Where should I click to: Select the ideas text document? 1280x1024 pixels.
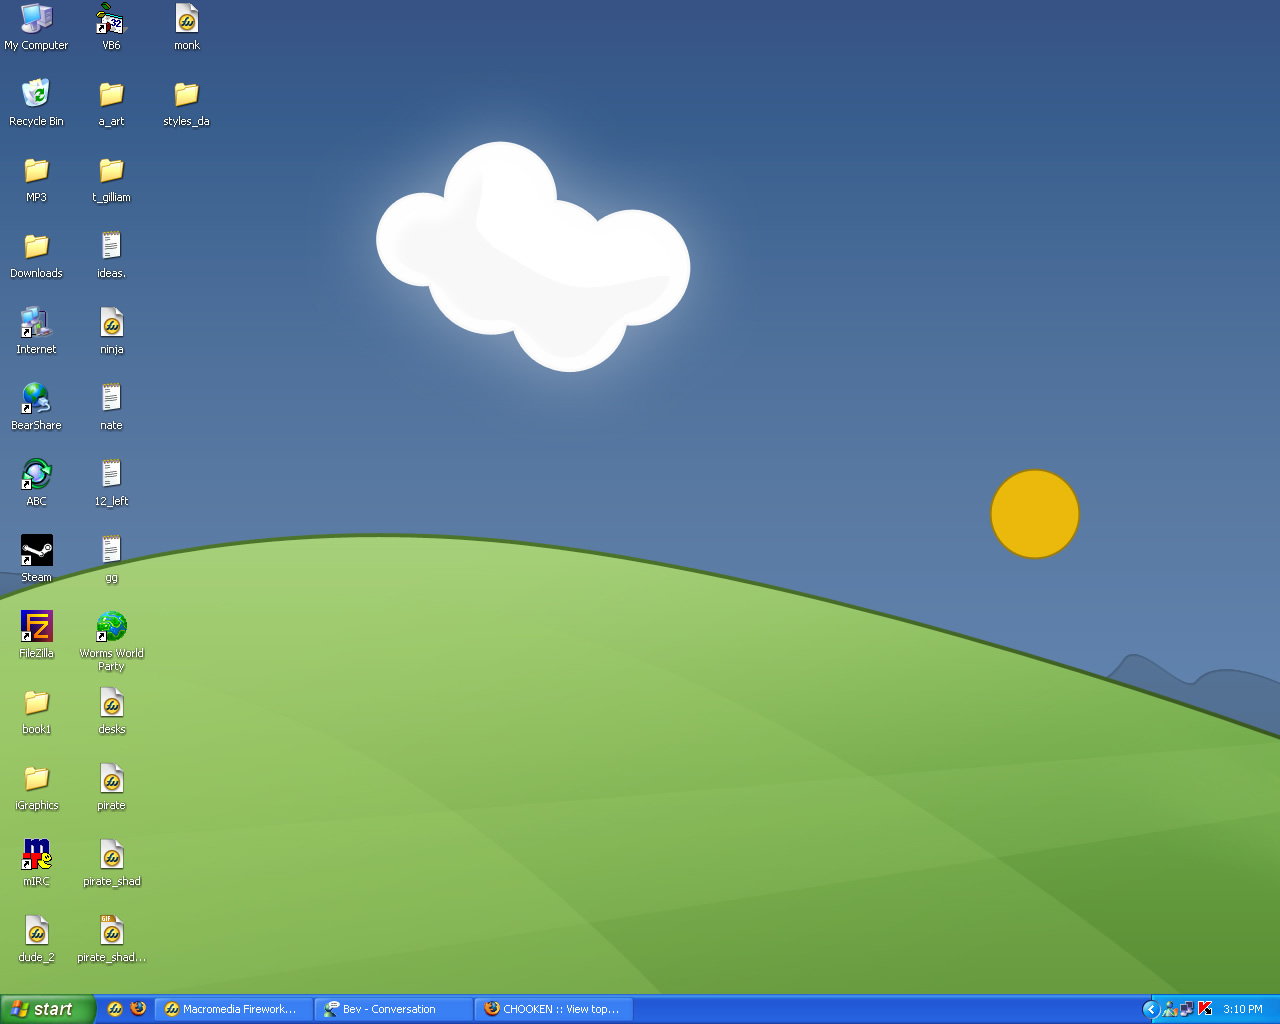coord(111,247)
